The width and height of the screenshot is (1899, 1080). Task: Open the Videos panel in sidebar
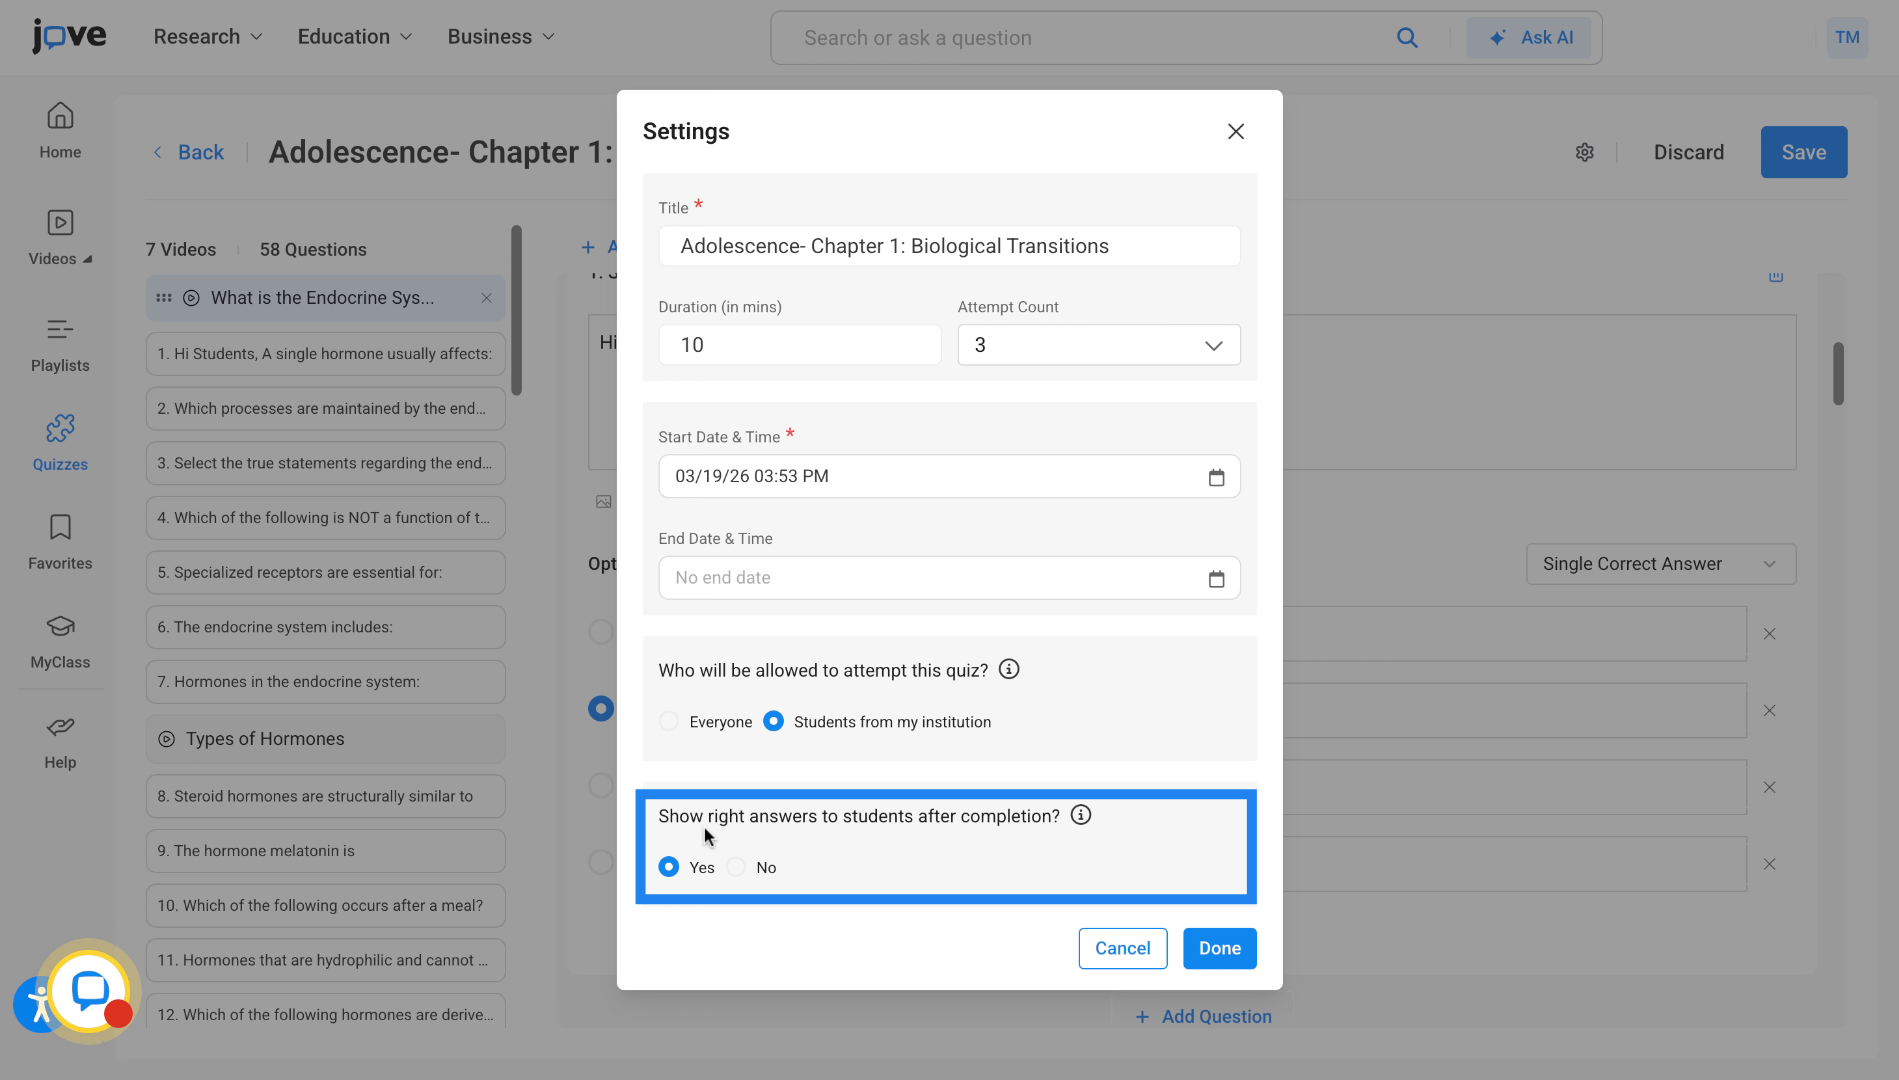60,237
